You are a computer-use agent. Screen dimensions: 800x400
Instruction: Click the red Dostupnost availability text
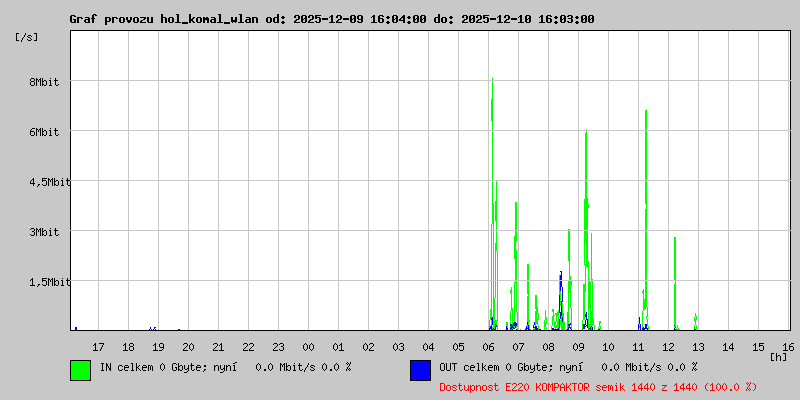tap(598, 387)
